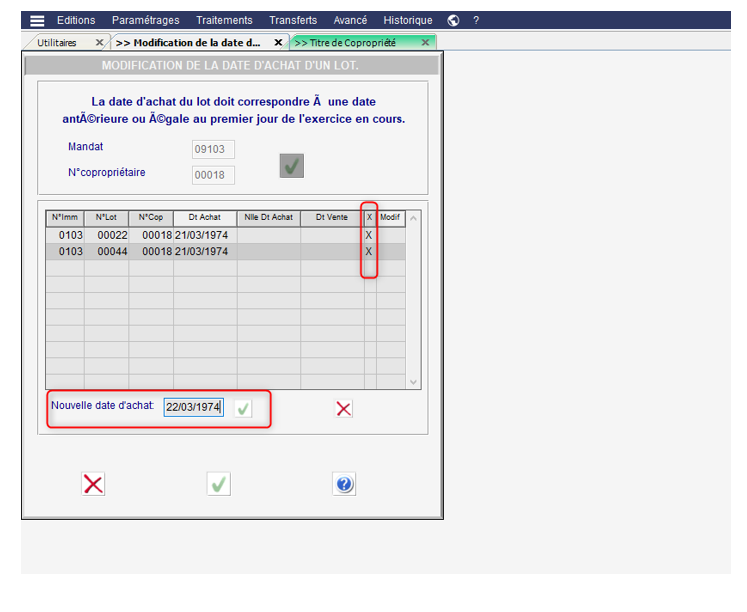Click the Dt Achat column header
Viewport: 747px width, 612px height.
pyautogui.click(x=204, y=217)
